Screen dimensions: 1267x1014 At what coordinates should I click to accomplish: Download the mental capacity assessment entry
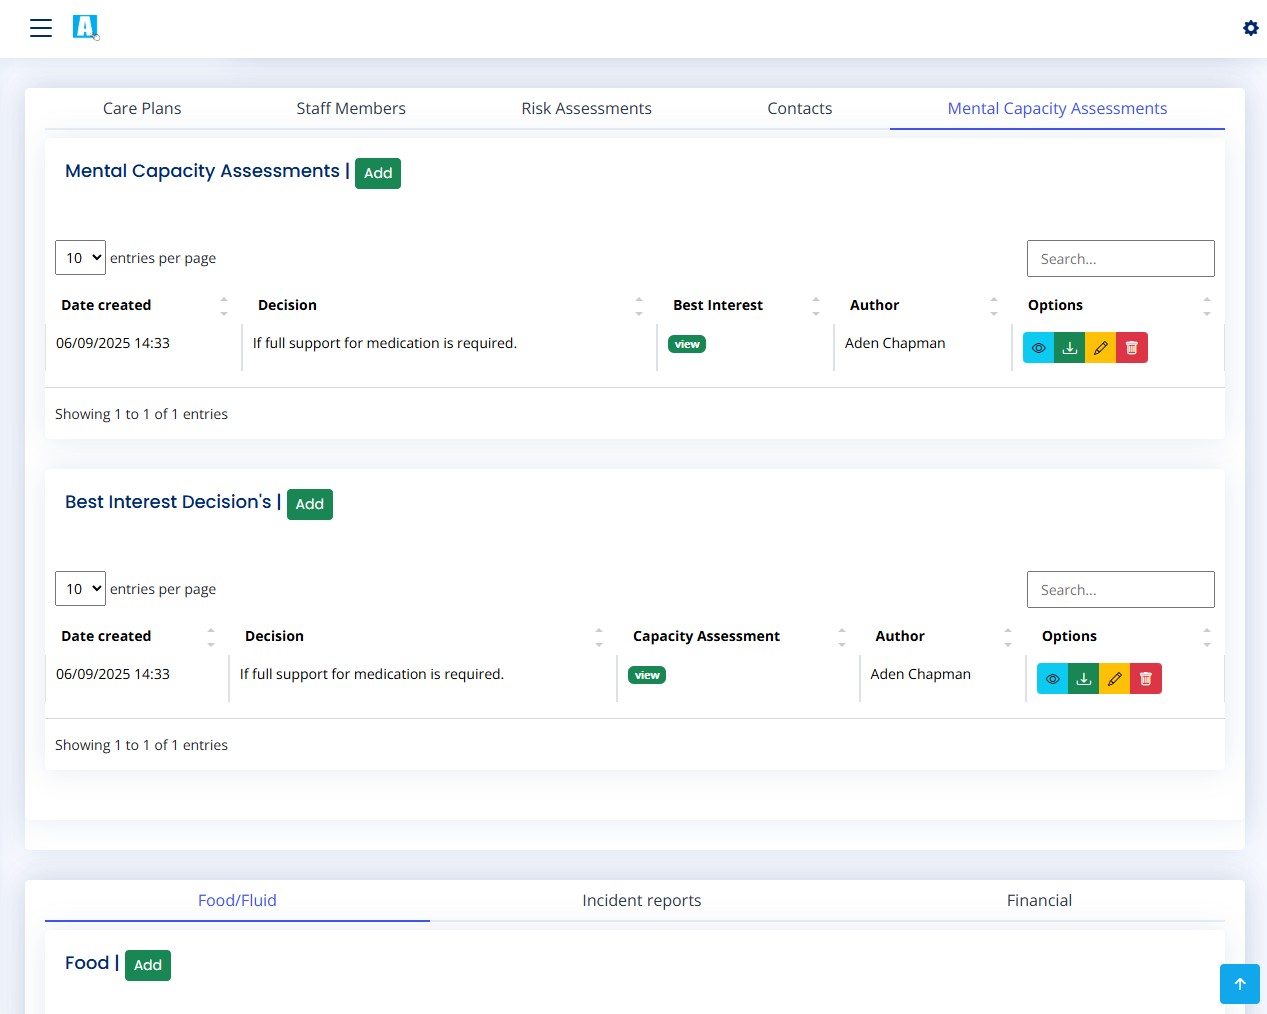[1069, 348]
